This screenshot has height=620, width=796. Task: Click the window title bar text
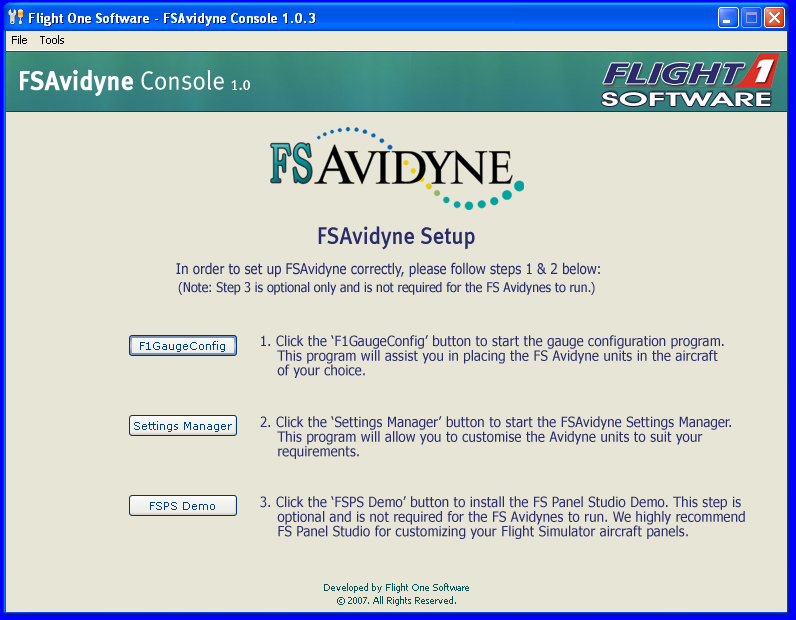[x=172, y=18]
